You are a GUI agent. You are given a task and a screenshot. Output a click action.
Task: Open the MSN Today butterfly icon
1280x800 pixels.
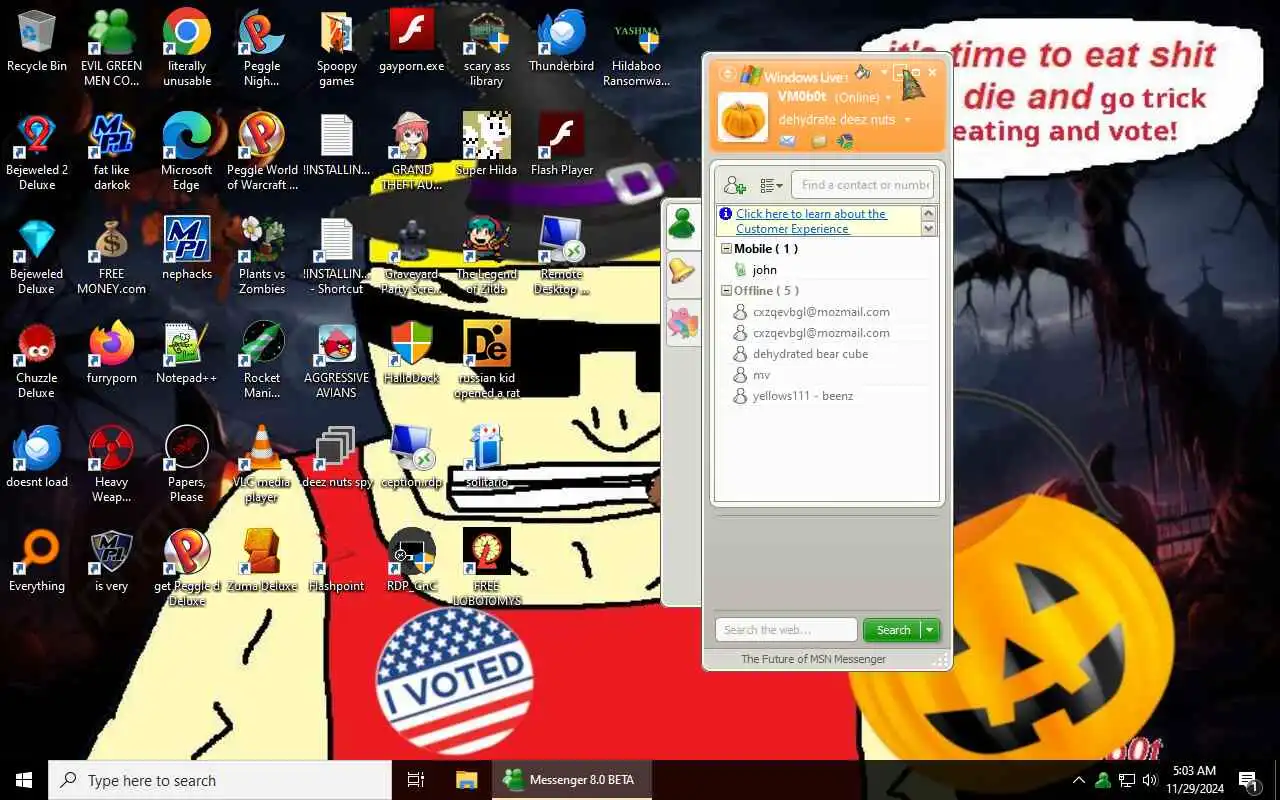(845, 141)
